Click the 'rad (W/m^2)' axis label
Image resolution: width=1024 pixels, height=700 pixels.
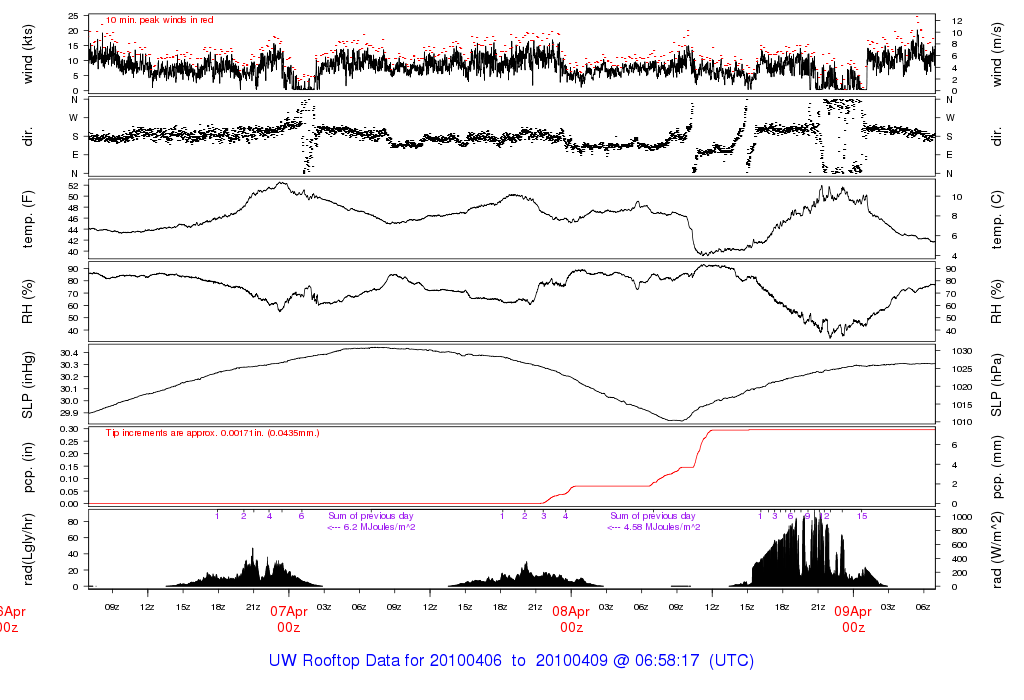[x=997, y=550]
